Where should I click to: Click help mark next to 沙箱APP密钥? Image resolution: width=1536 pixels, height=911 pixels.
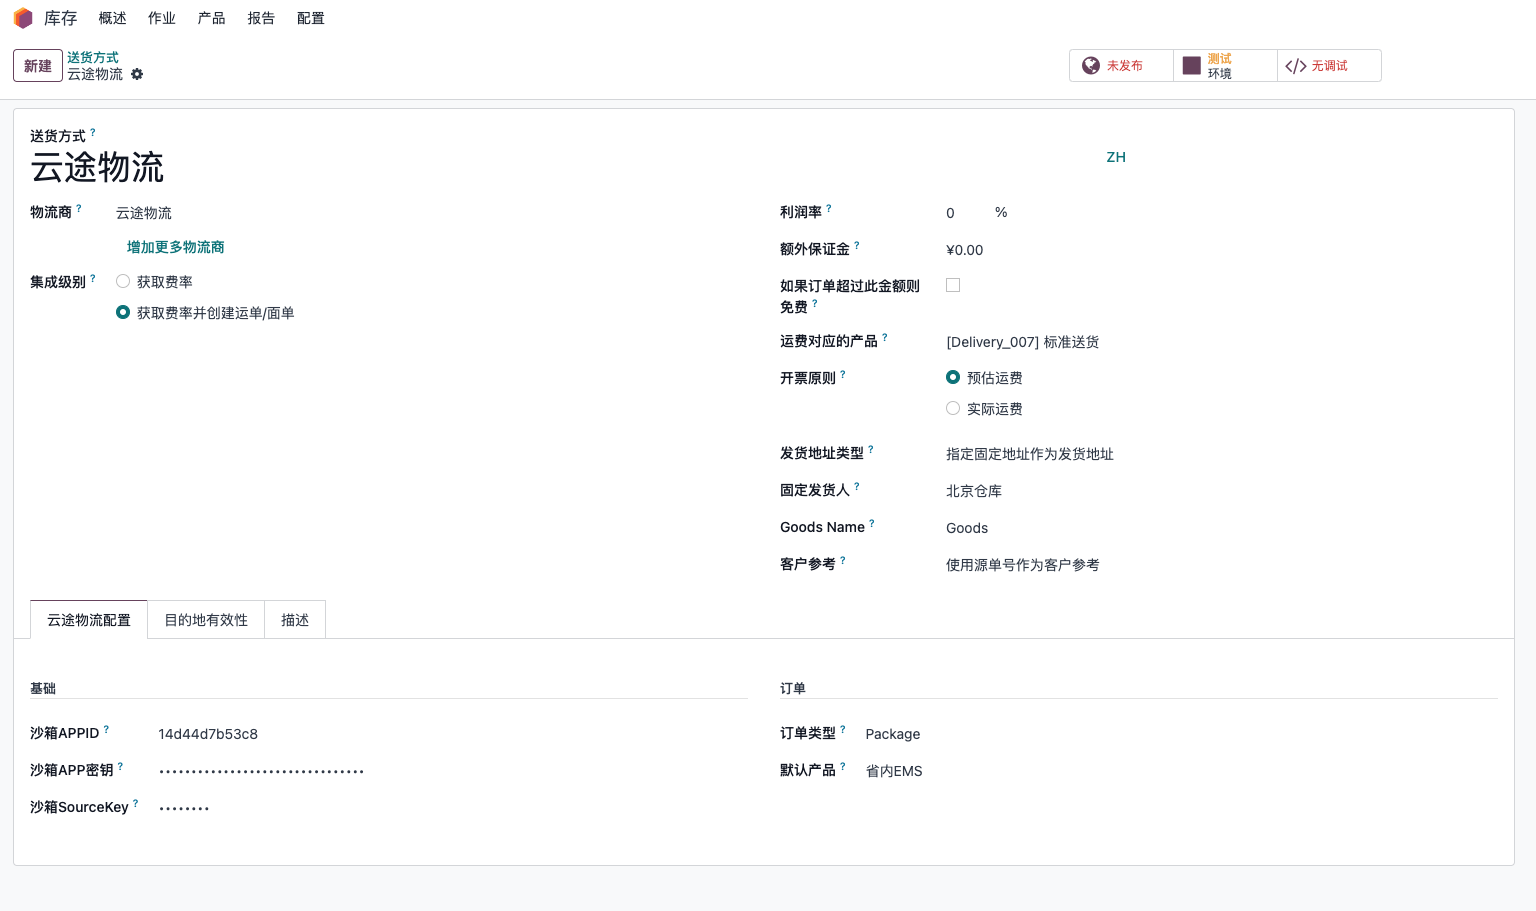pyautogui.click(x=121, y=766)
